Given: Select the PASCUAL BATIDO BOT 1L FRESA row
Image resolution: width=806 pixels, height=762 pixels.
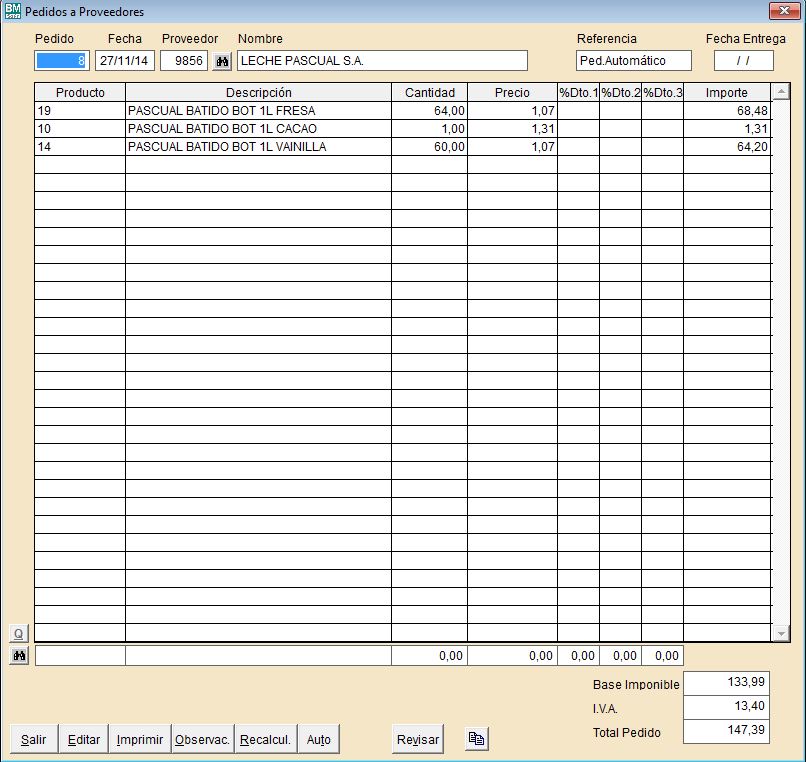Looking at the screenshot, I should coord(257,111).
